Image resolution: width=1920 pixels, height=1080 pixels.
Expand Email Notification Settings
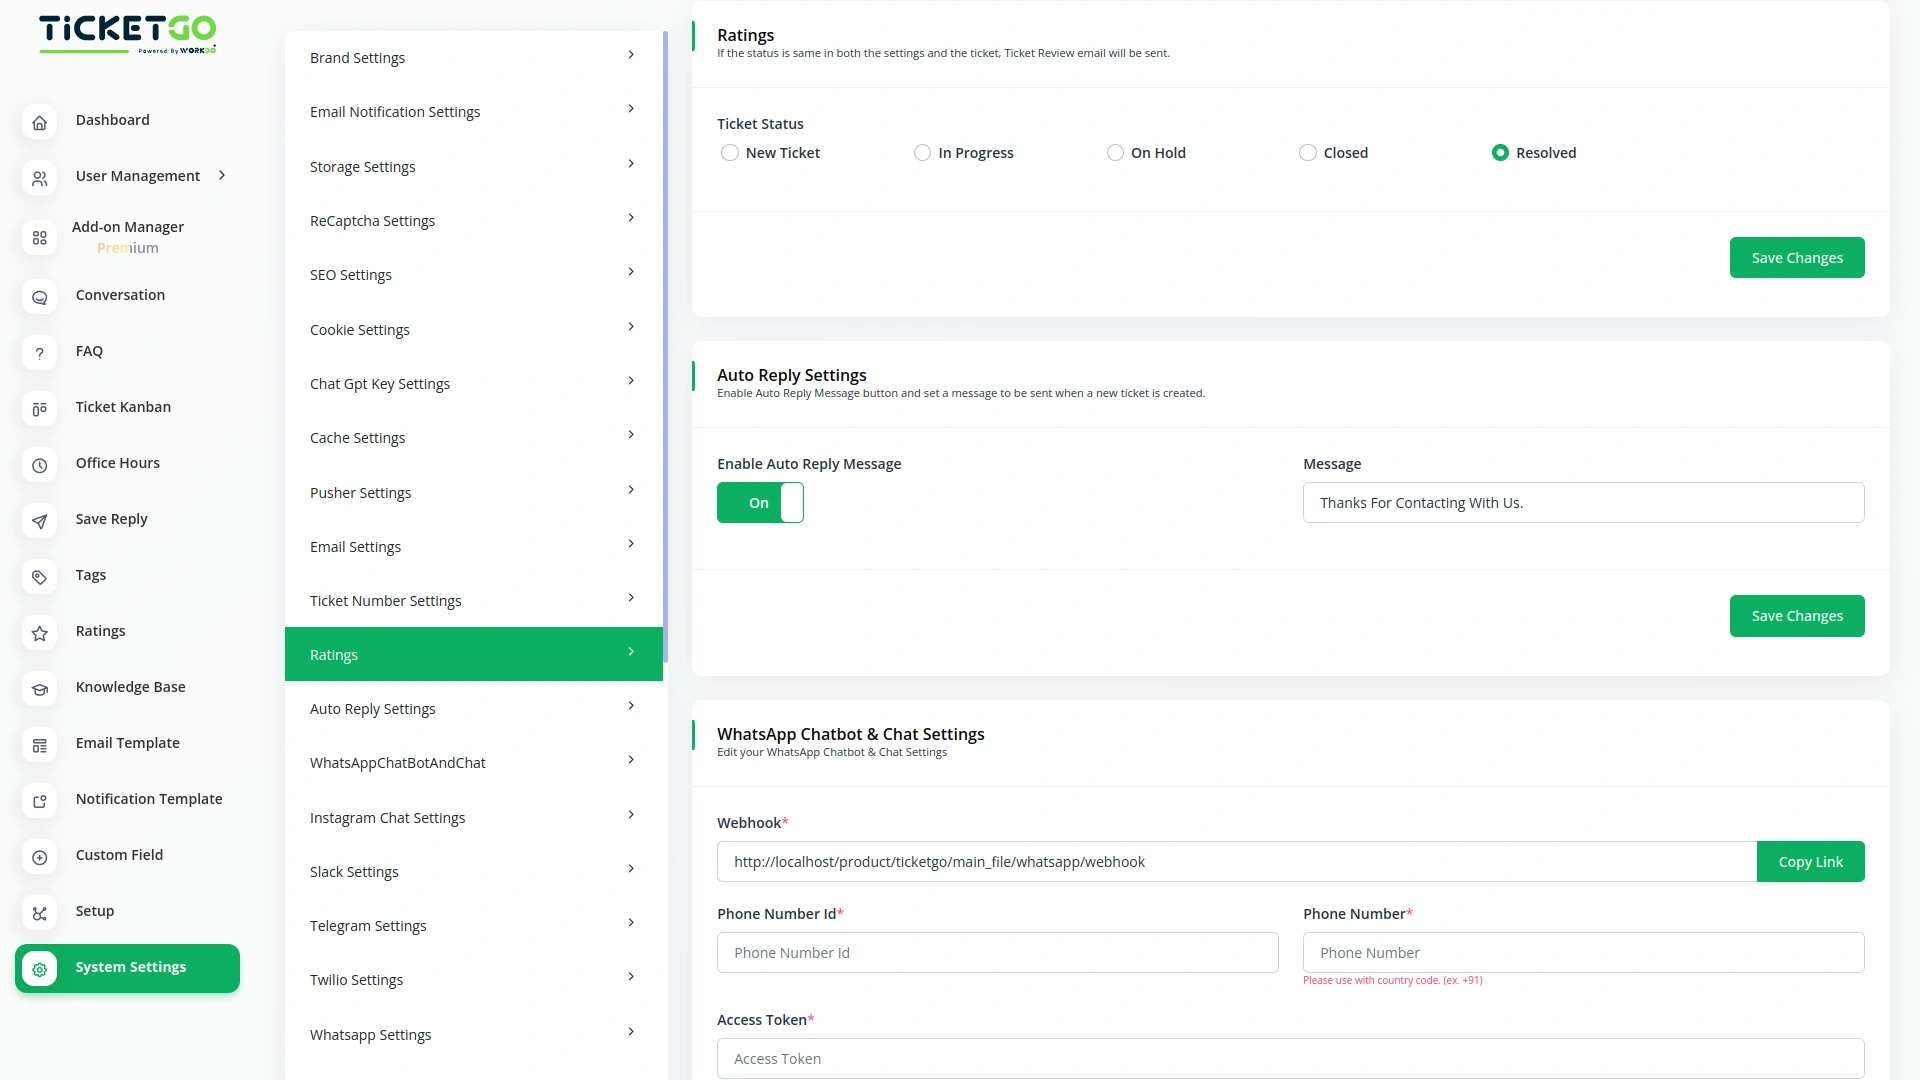coord(630,108)
